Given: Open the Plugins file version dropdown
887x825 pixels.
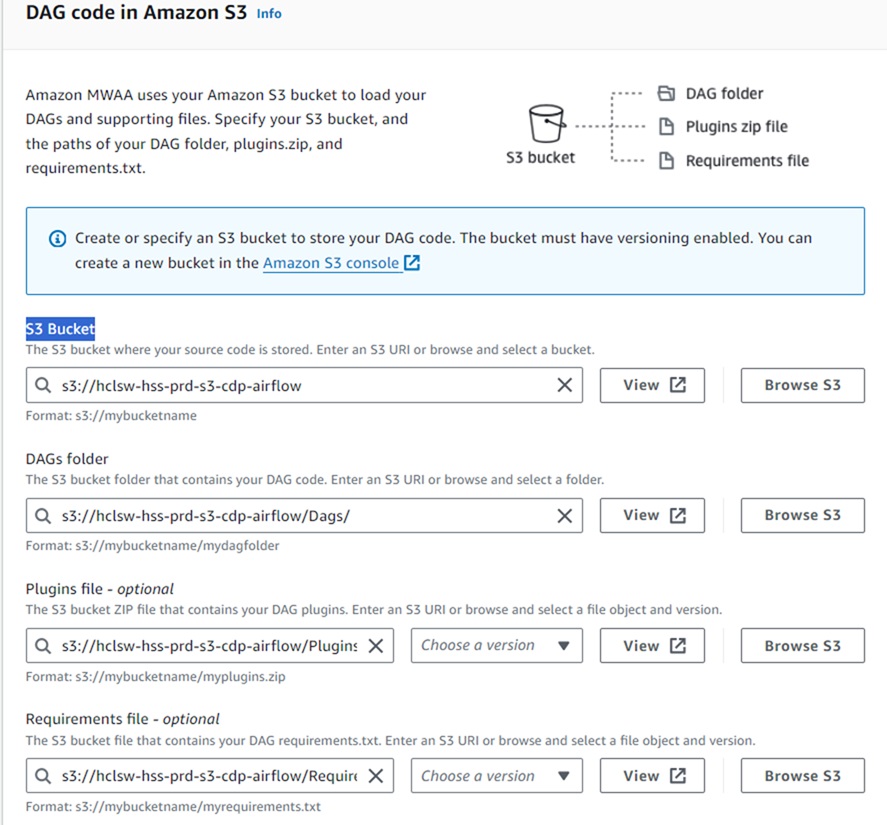Looking at the screenshot, I should tap(495, 646).
